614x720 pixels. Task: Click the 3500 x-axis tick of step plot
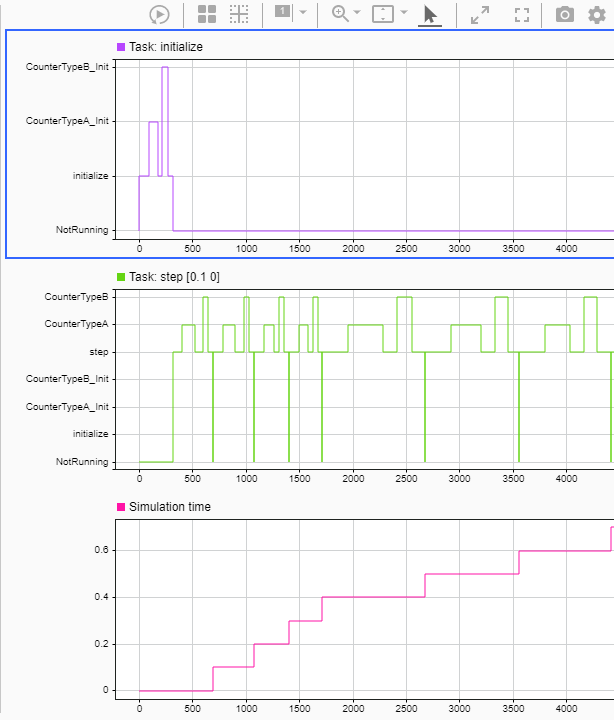pyautogui.click(x=513, y=479)
